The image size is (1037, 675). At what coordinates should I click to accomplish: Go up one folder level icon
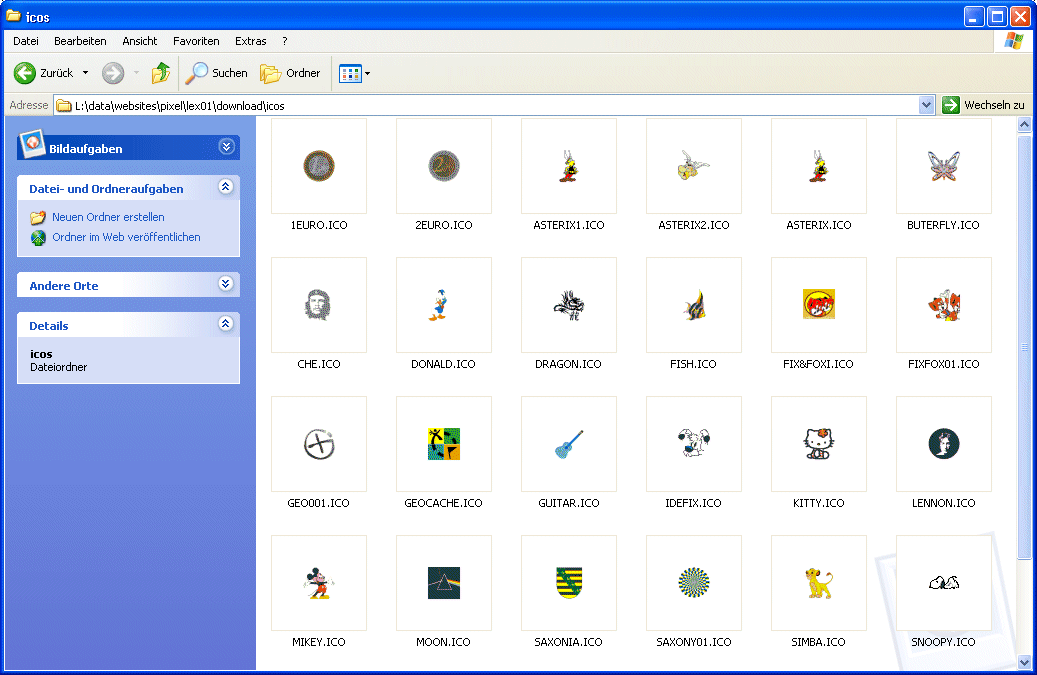[161, 73]
